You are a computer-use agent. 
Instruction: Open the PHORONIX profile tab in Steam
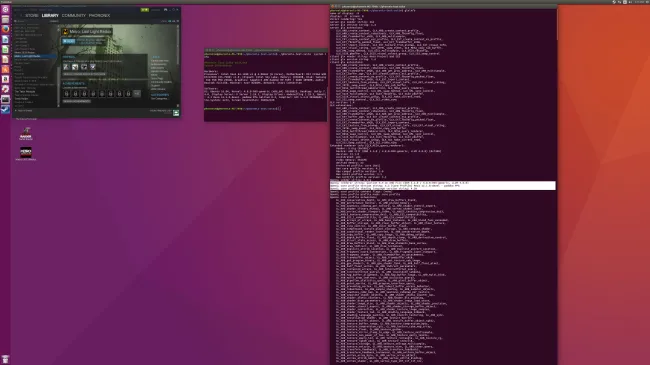tap(99, 16)
